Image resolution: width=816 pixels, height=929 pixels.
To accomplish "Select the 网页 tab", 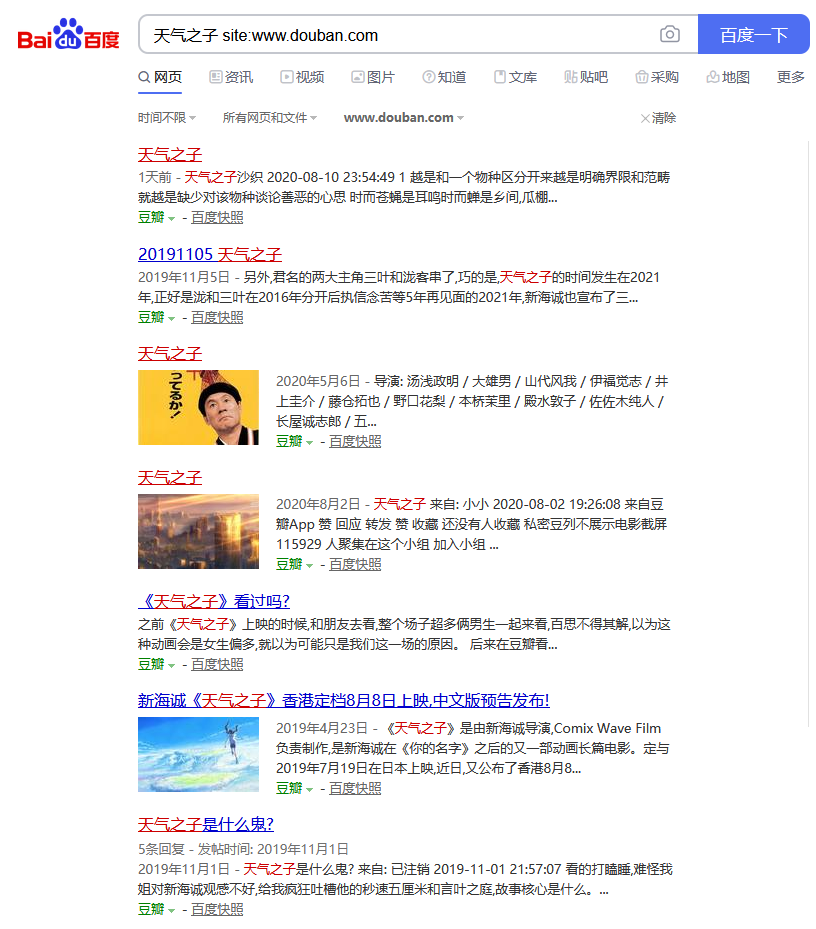I will [160, 78].
